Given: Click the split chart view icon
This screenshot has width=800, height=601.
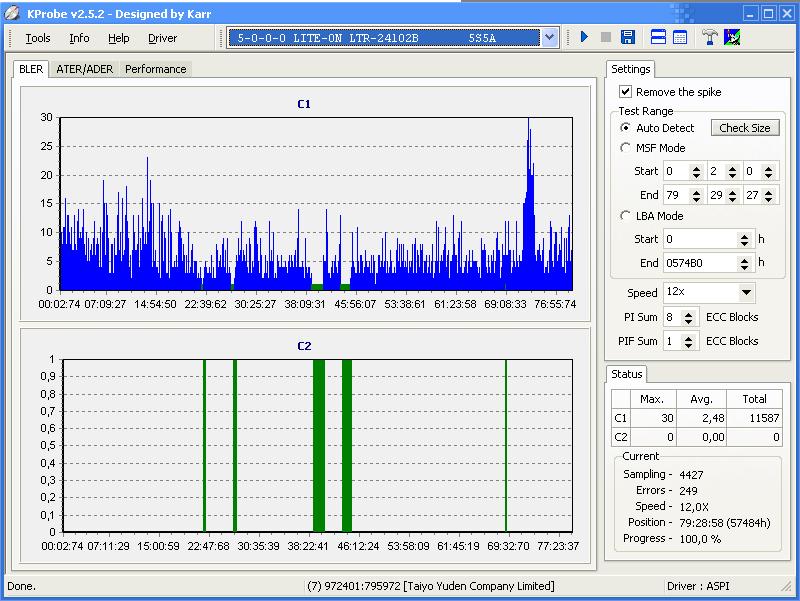Looking at the screenshot, I should coord(658,38).
